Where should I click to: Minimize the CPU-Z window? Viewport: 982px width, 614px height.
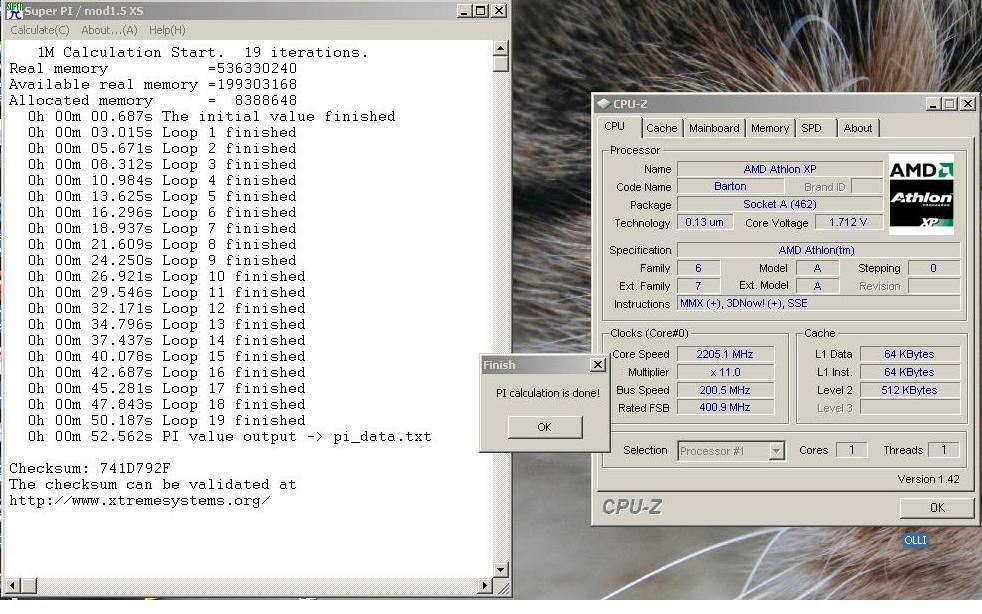pos(933,103)
